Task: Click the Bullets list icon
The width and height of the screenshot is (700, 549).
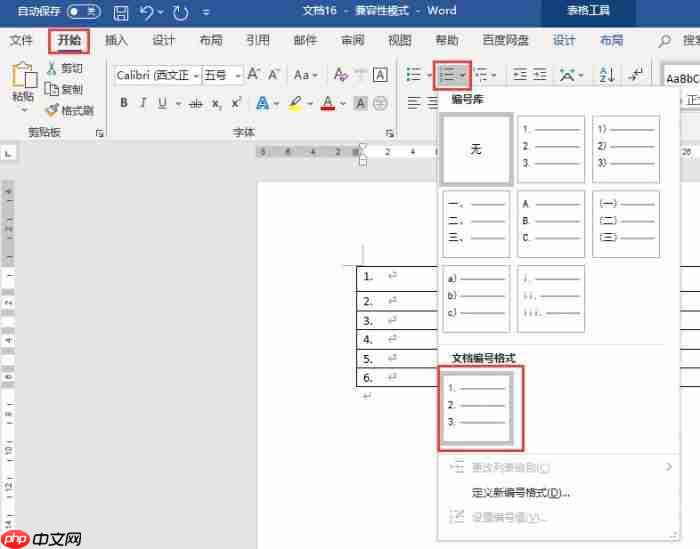Action: [413, 75]
